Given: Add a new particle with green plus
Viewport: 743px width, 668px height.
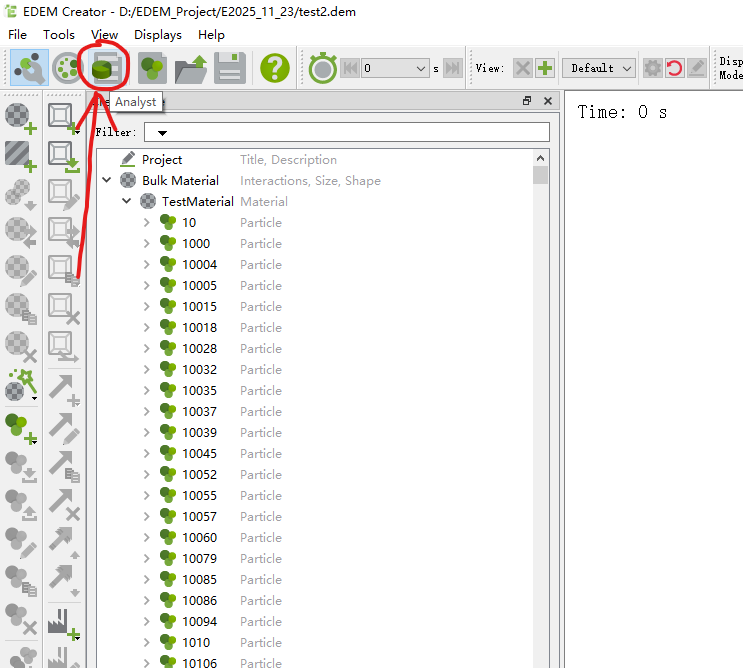Looking at the screenshot, I should [x=21, y=429].
